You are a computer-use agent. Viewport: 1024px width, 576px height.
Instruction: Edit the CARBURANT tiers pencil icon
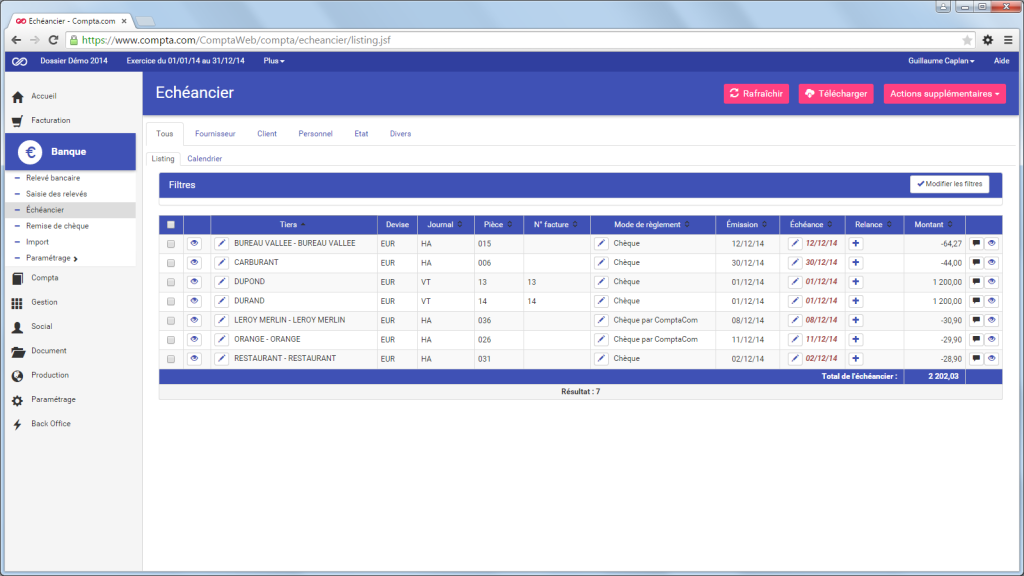[x=221, y=263]
